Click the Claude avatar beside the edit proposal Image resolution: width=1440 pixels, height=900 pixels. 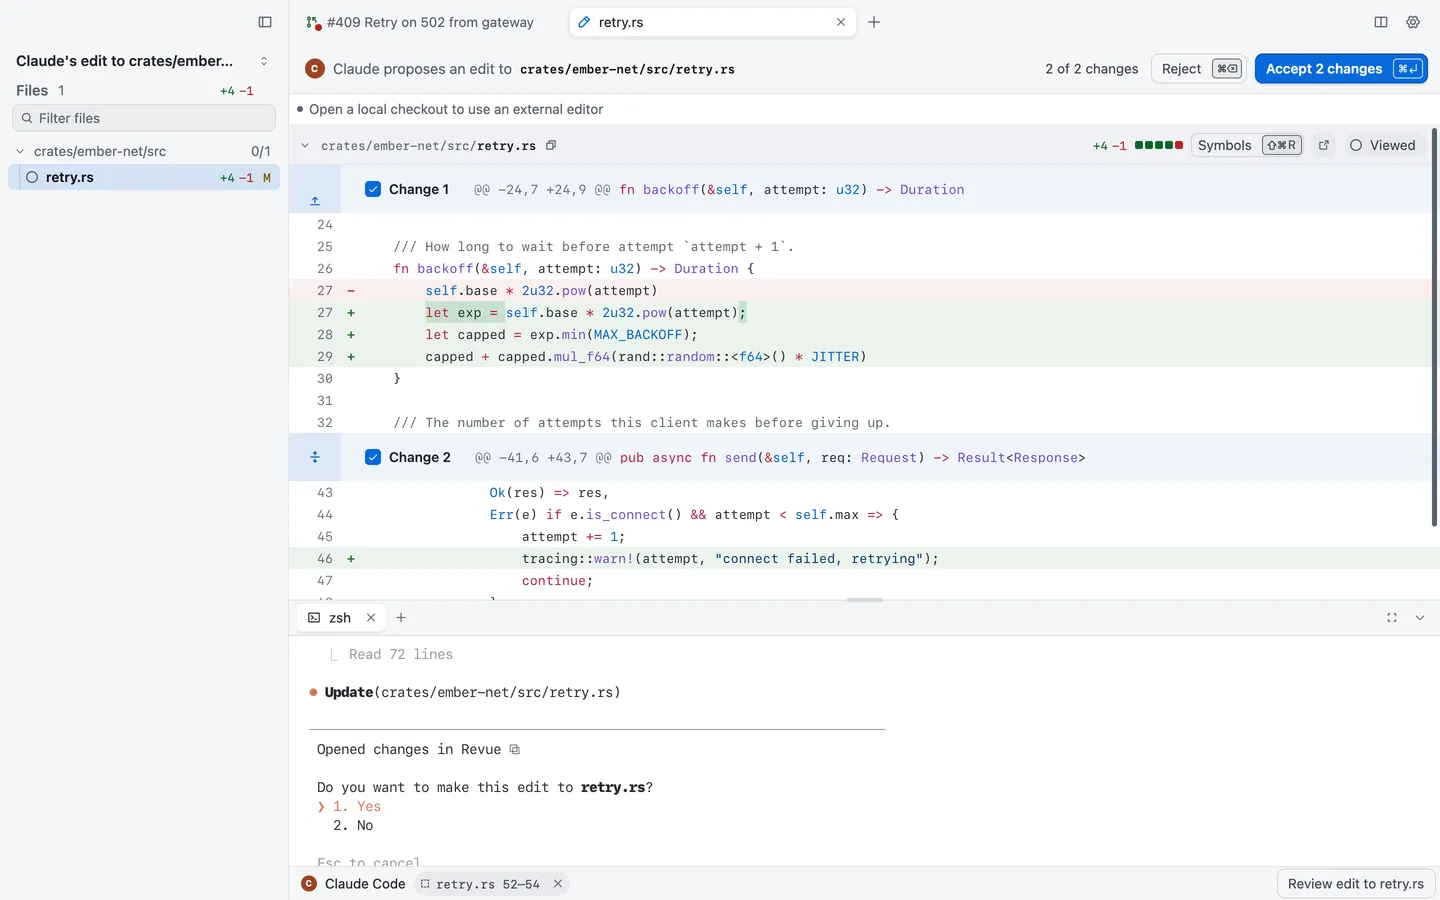(315, 68)
